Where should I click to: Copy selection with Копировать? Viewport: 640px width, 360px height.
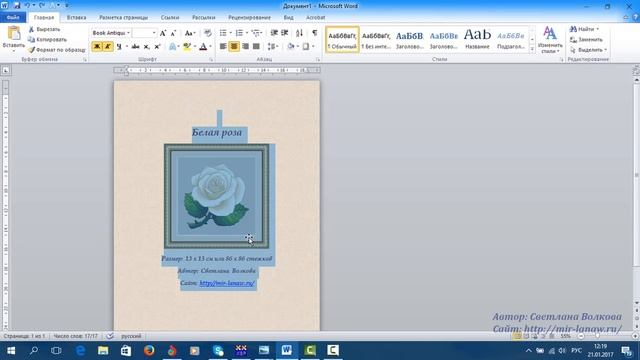pos(47,40)
